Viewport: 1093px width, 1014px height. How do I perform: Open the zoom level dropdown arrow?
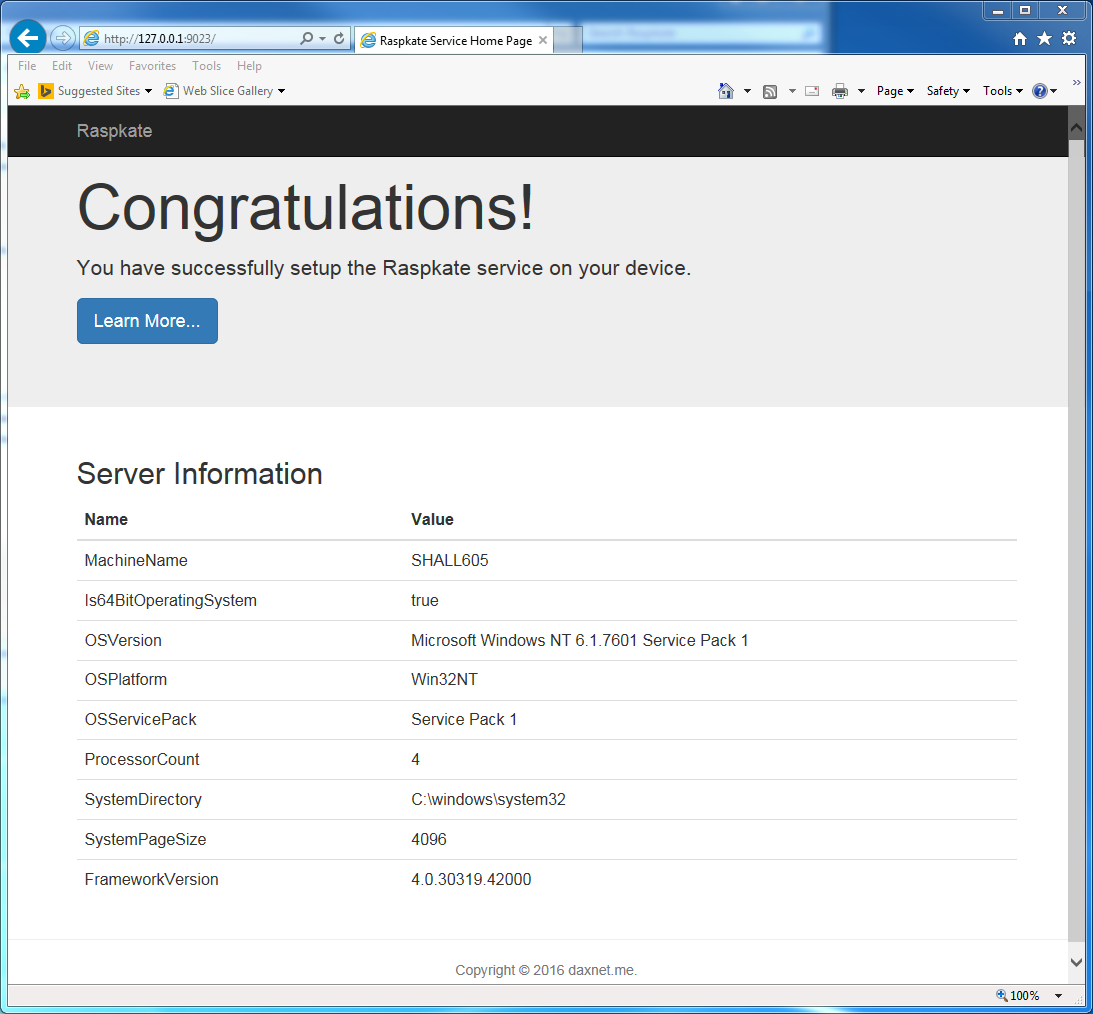tap(1058, 996)
